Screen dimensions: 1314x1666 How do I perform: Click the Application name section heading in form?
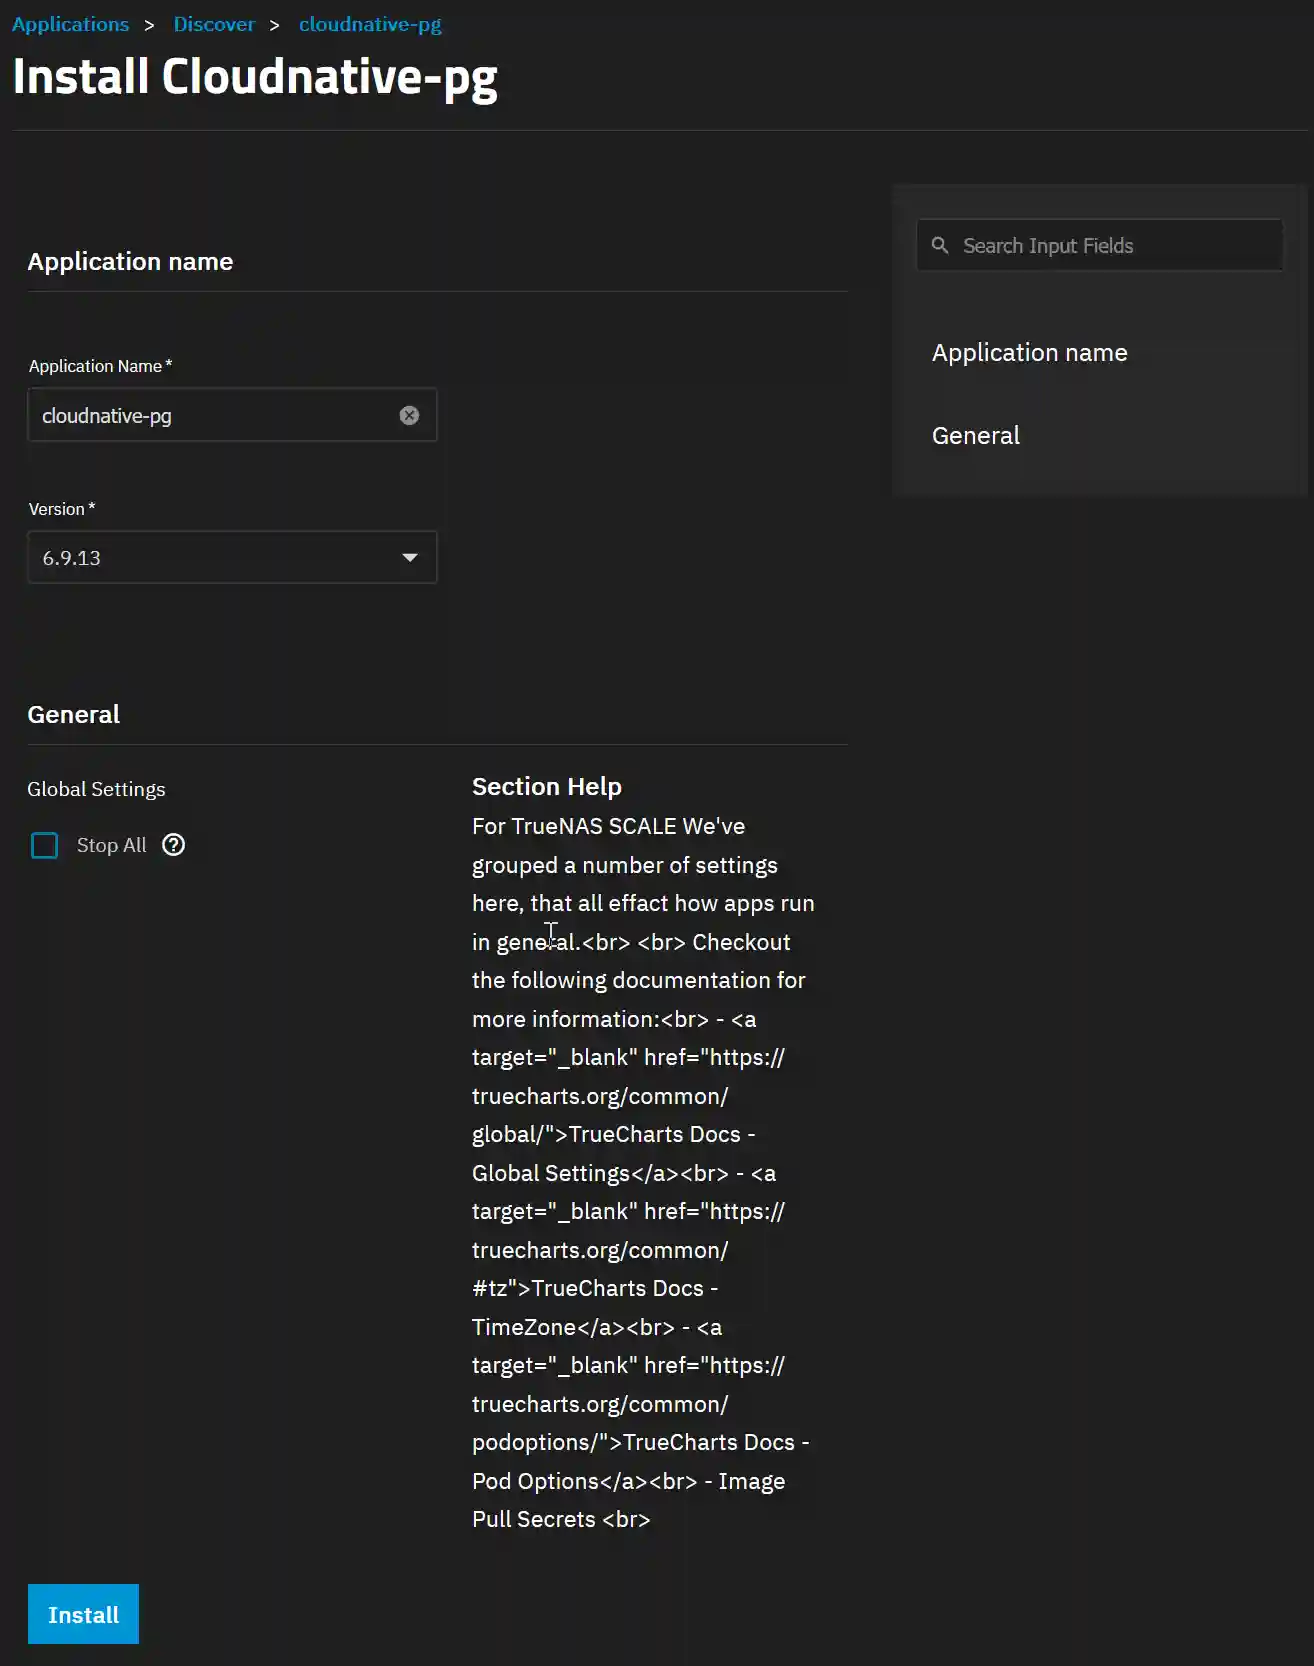tap(130, 261)
